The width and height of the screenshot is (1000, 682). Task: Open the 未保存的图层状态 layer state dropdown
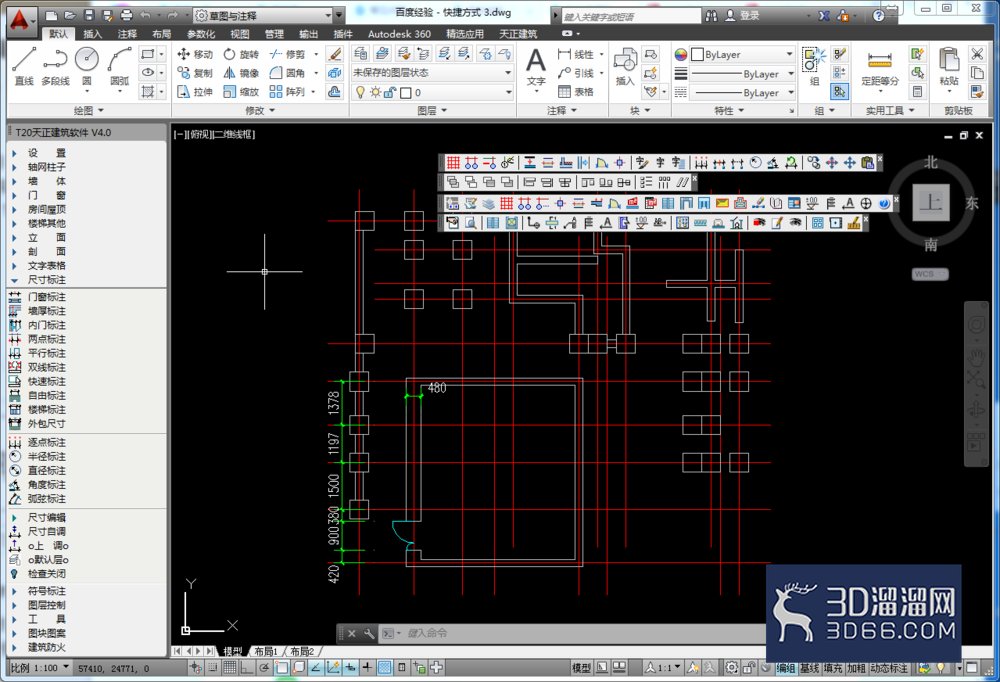point(432,73)
